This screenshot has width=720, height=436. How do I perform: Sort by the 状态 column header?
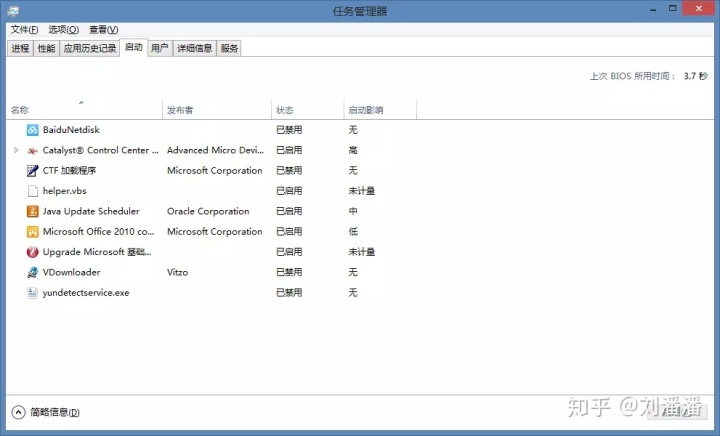point(308,110)
